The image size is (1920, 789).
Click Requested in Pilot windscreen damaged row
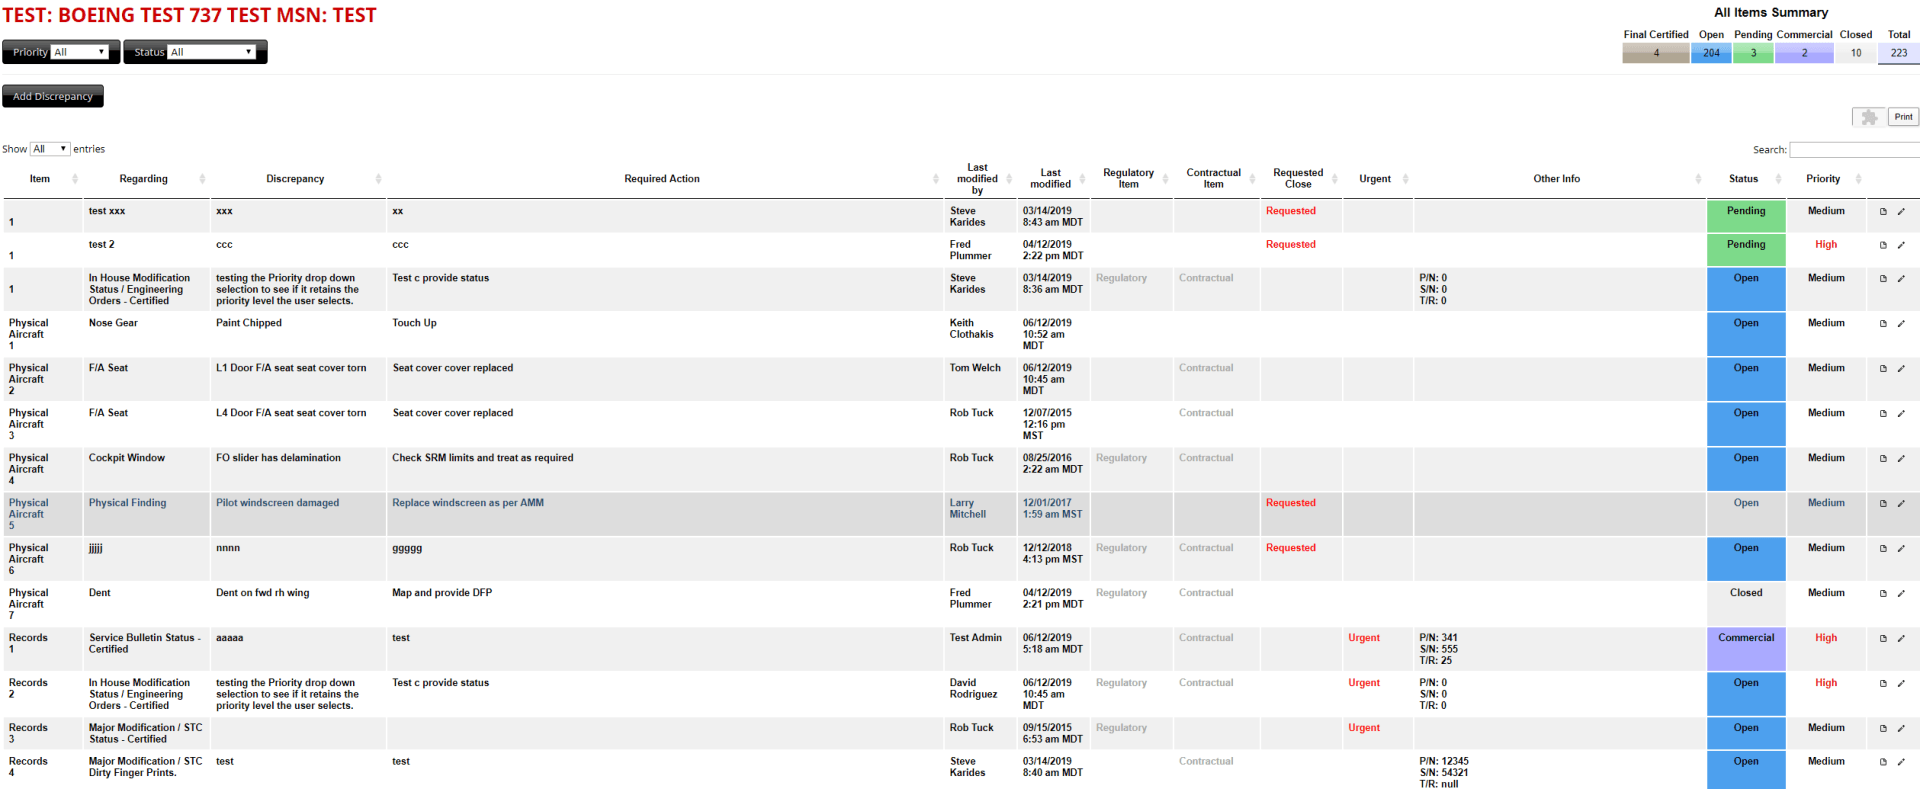coord(1290,503)
